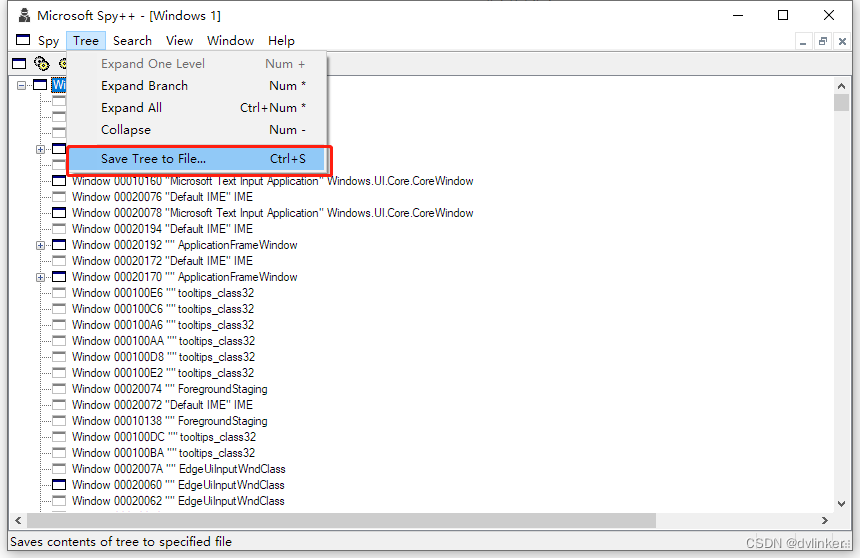Image resolution: width=860 pixels, height=558 pixels.
Task: Expand Window 00020170 ApplicationFrameWindow node
Action: 41,277
